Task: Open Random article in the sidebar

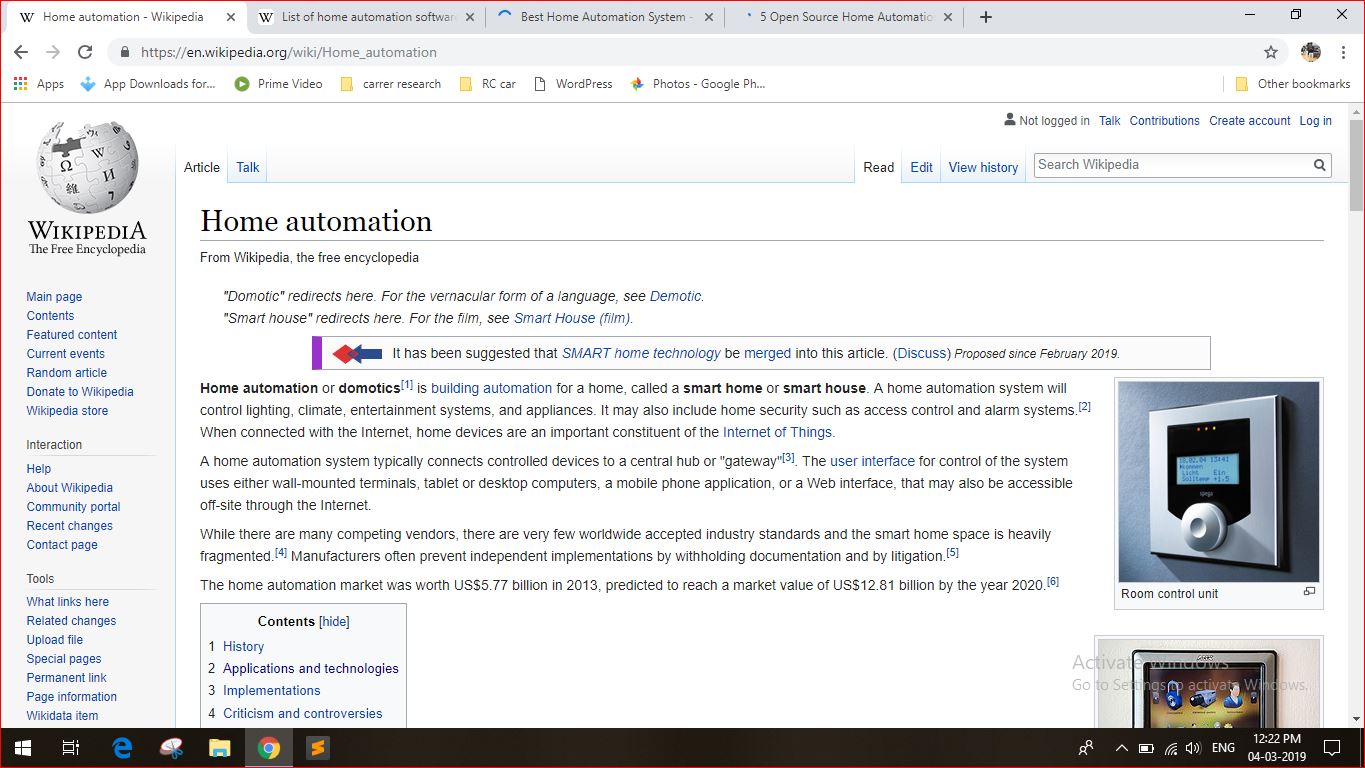Action: (67, 373)
